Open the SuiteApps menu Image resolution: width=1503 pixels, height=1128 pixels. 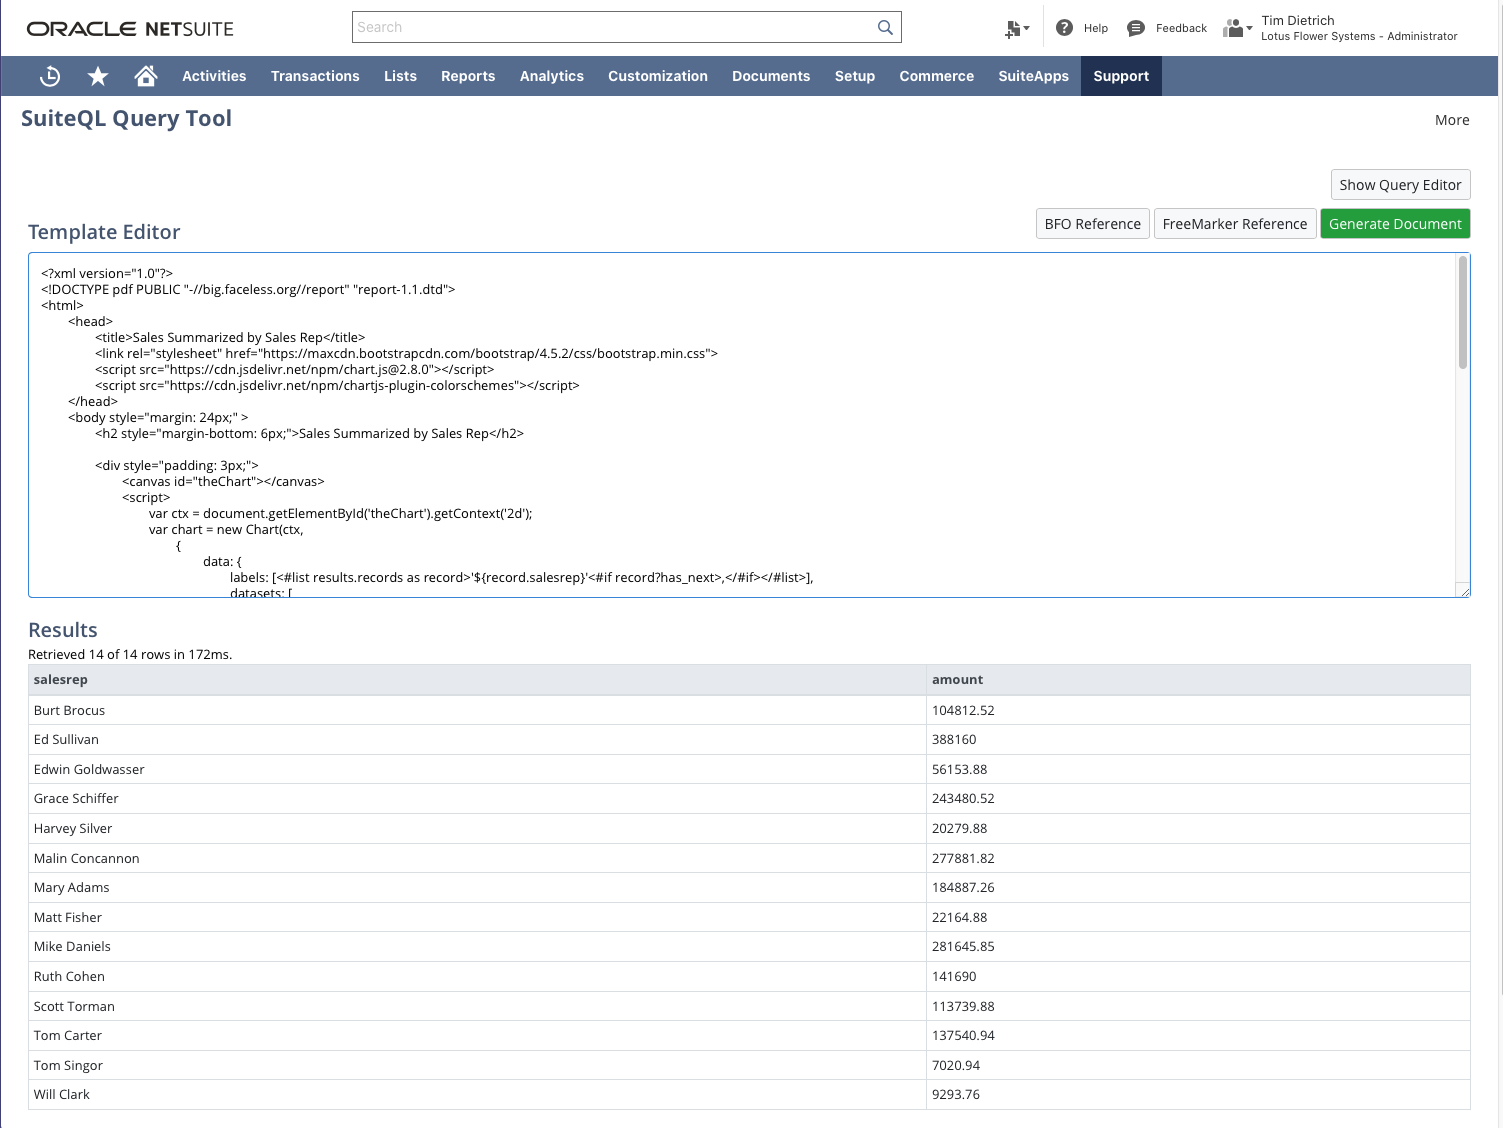point(1033,76)
